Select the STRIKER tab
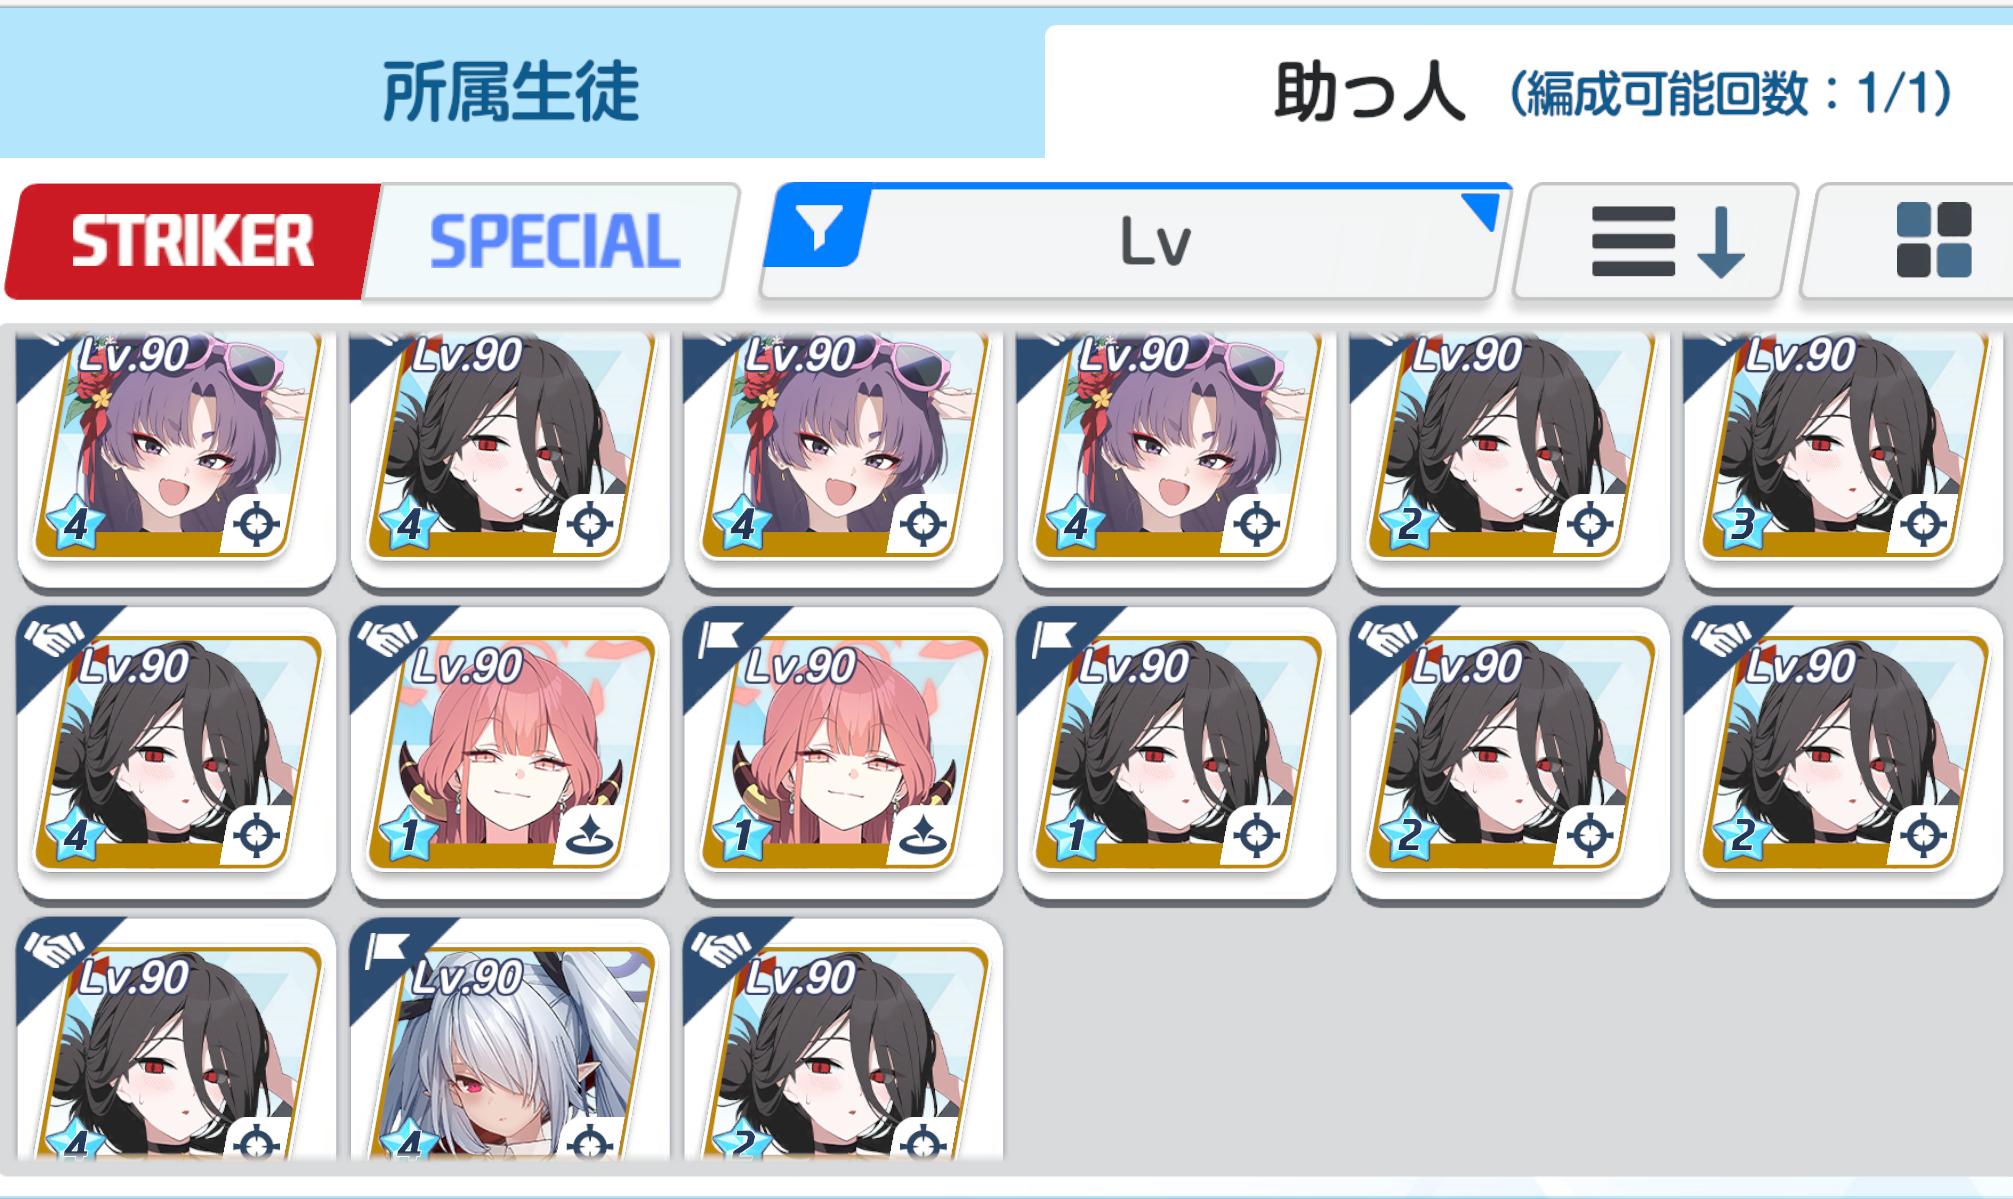 [x=192, y=241]
